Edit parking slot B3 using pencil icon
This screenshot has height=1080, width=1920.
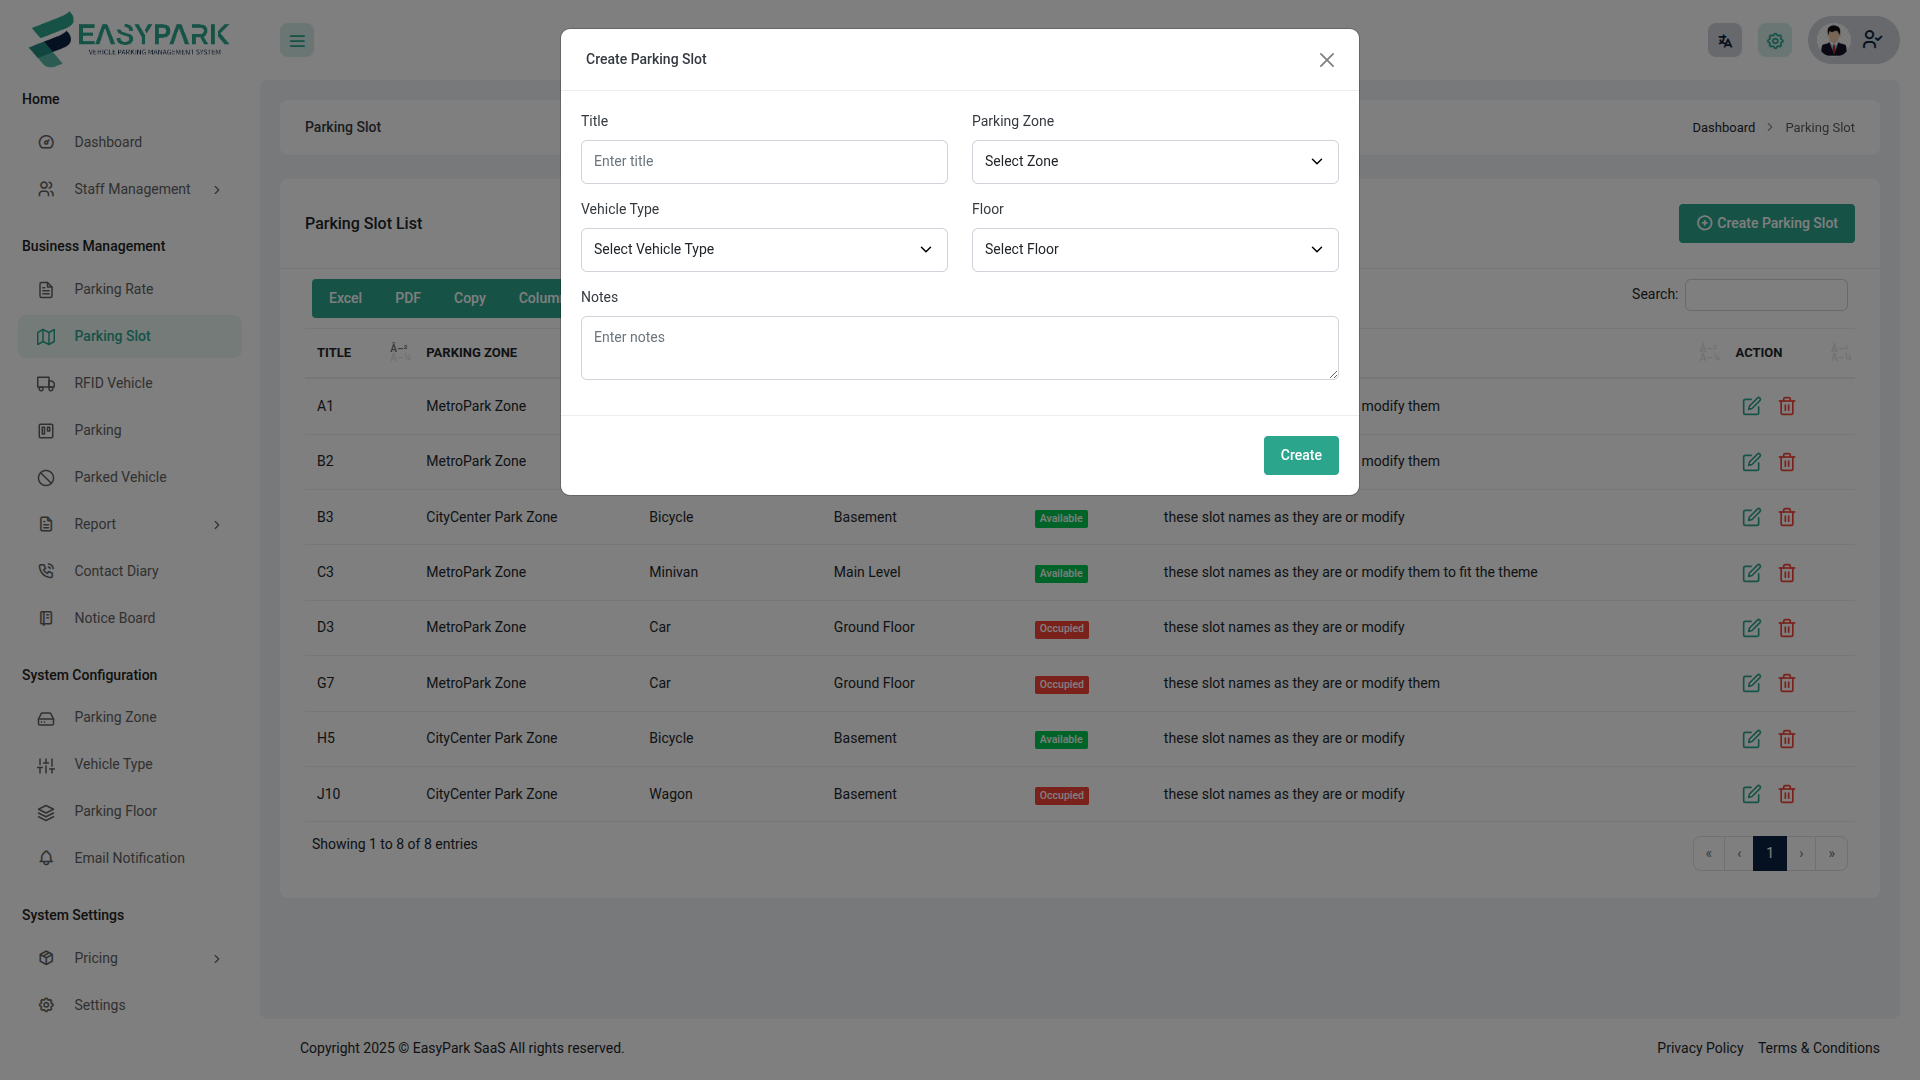[1751, 517]
